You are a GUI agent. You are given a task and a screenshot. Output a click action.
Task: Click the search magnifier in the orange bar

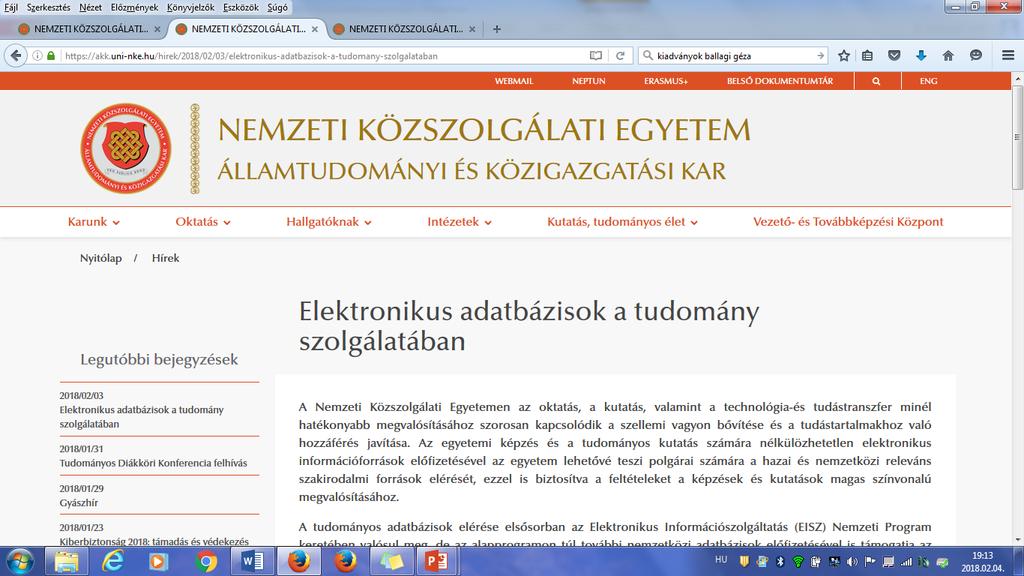click(x=876, y=81)
